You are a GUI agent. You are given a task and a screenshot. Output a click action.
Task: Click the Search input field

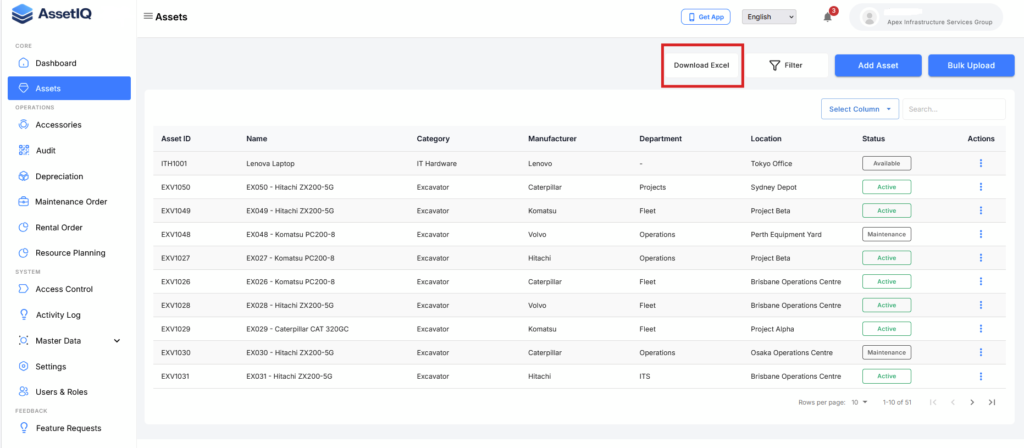tap(953, 109)
